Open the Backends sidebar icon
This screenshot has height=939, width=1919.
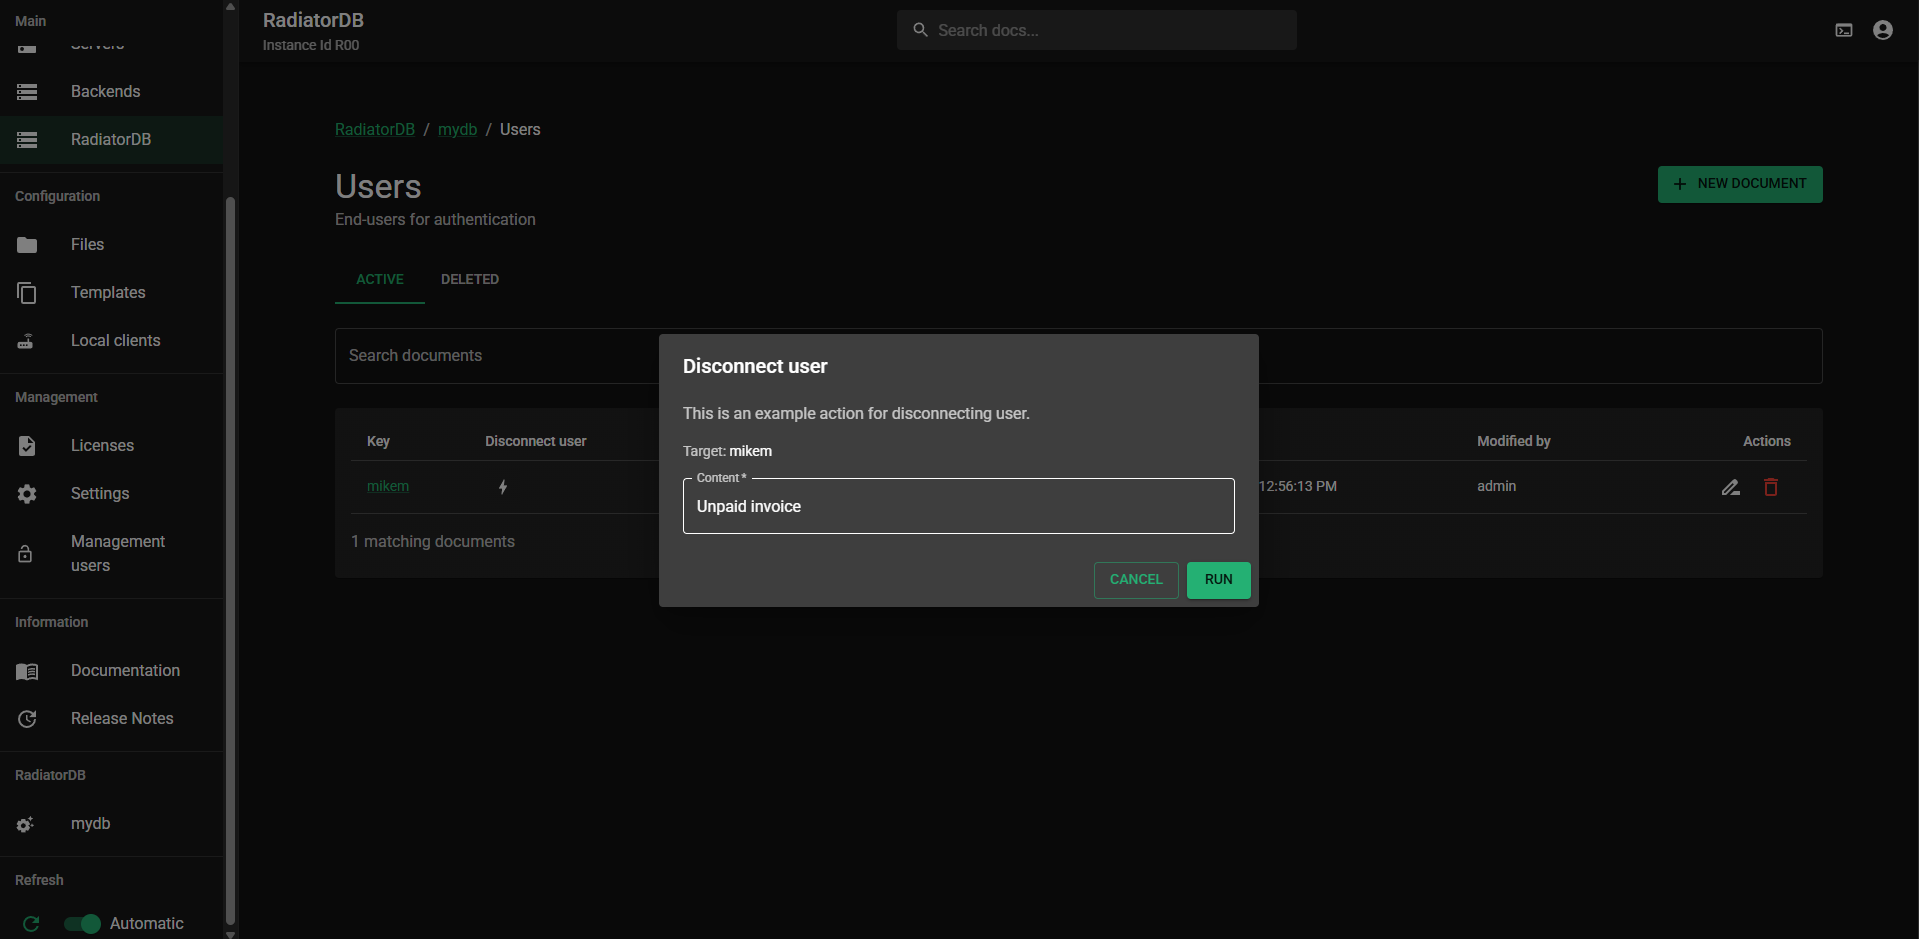click(x=27, y=92)
